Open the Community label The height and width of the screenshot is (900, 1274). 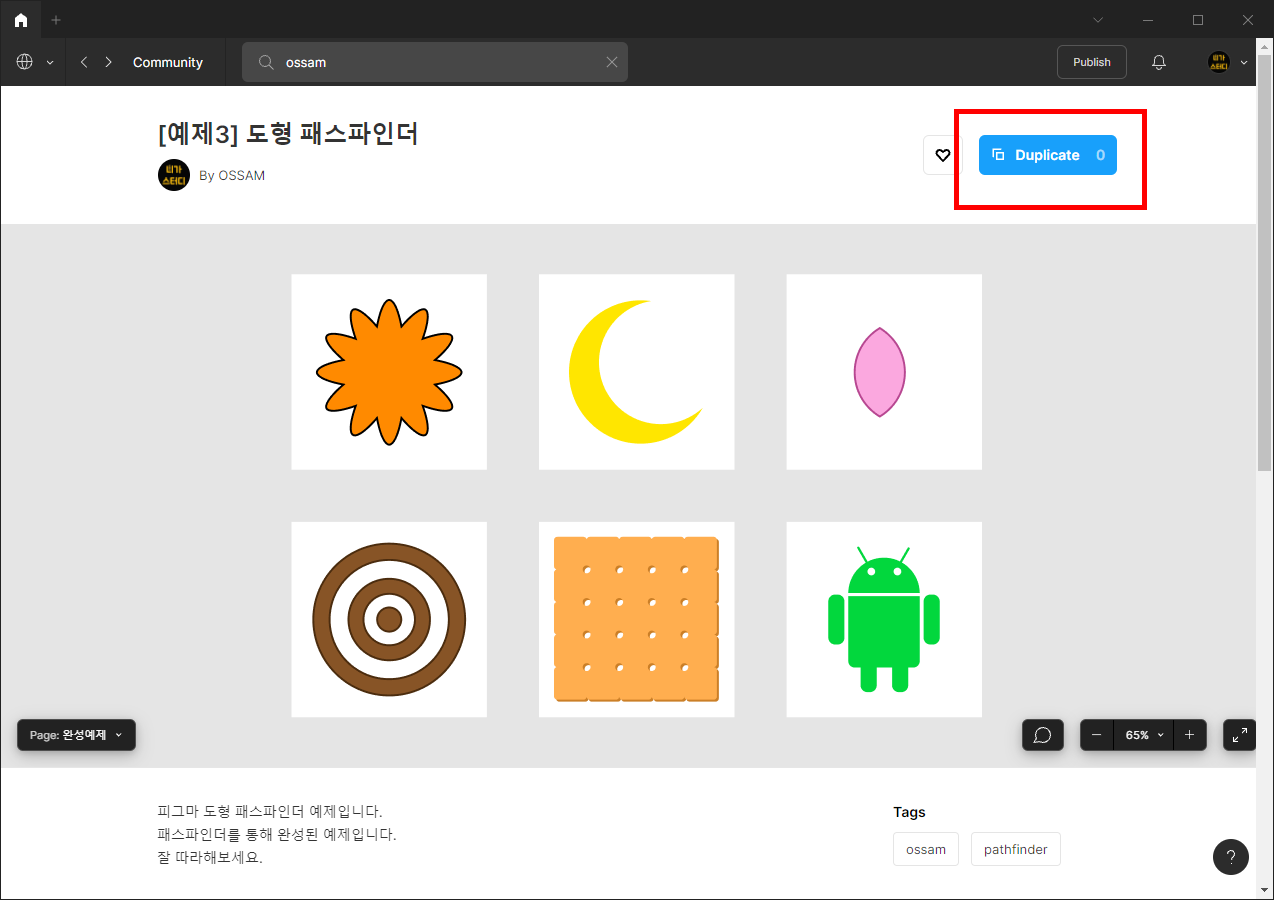168,62
